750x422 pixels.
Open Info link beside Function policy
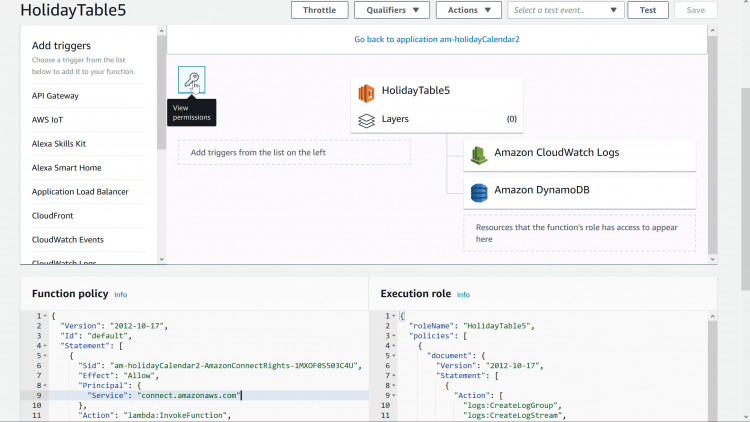(120, 295)
